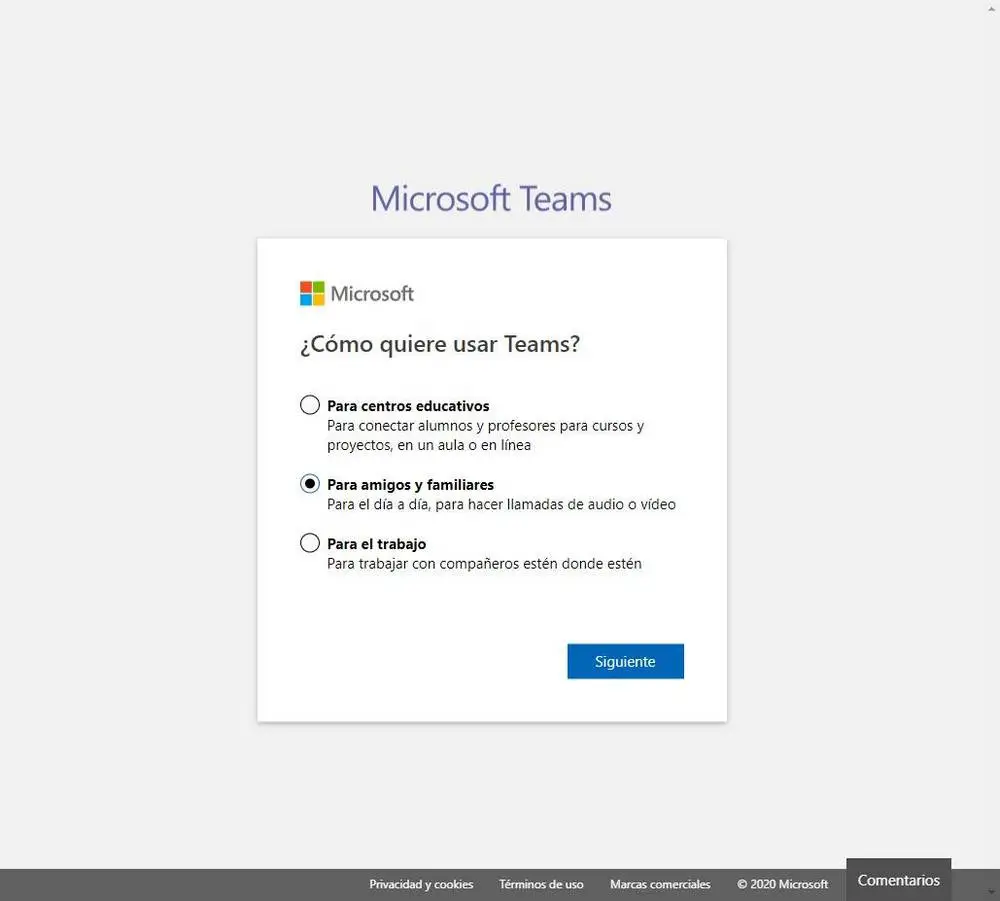The image size is (1000, 901).
Task: Choose the "Para el trabajo" radio option
Action: pos(310,543)
